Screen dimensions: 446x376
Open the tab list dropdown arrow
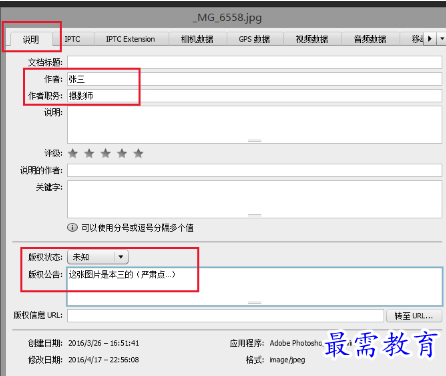coord(442,39)
